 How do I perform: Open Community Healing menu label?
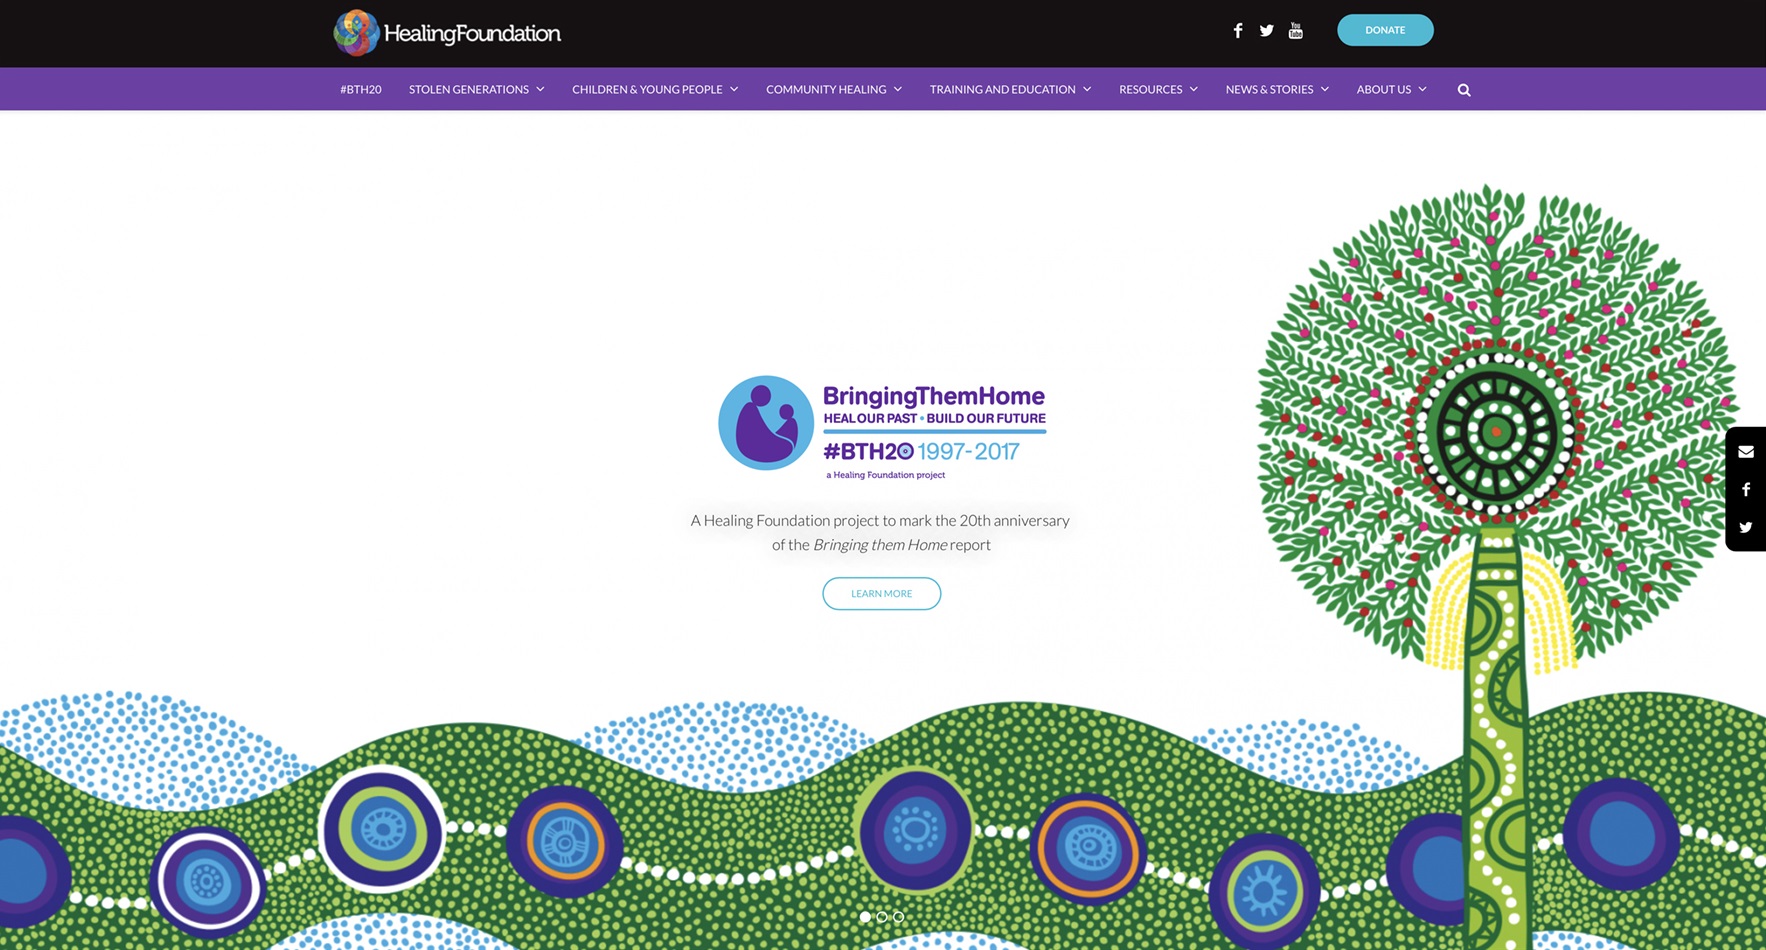click(x=826, y=89)
